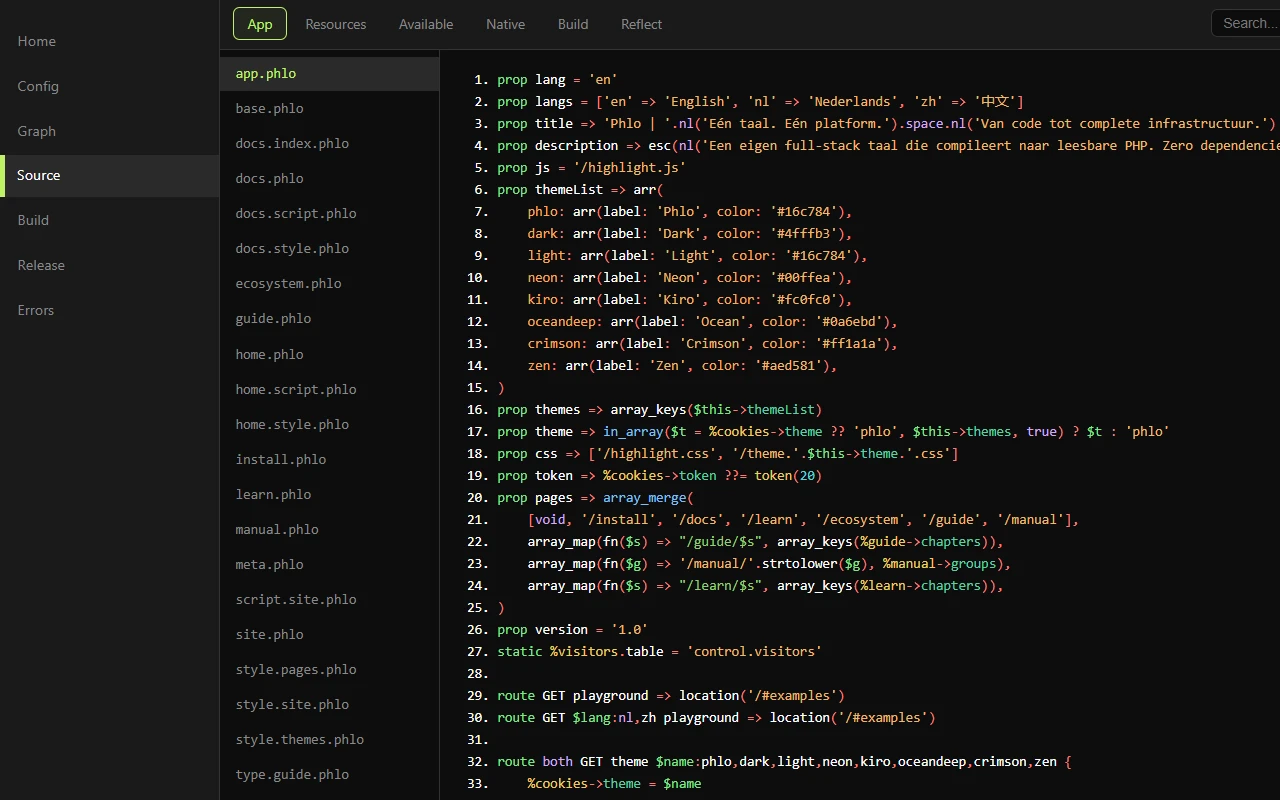Open docs.script.phlo file
The height and width of the screenshot is (800, 1280).
[x=329, y=214]
